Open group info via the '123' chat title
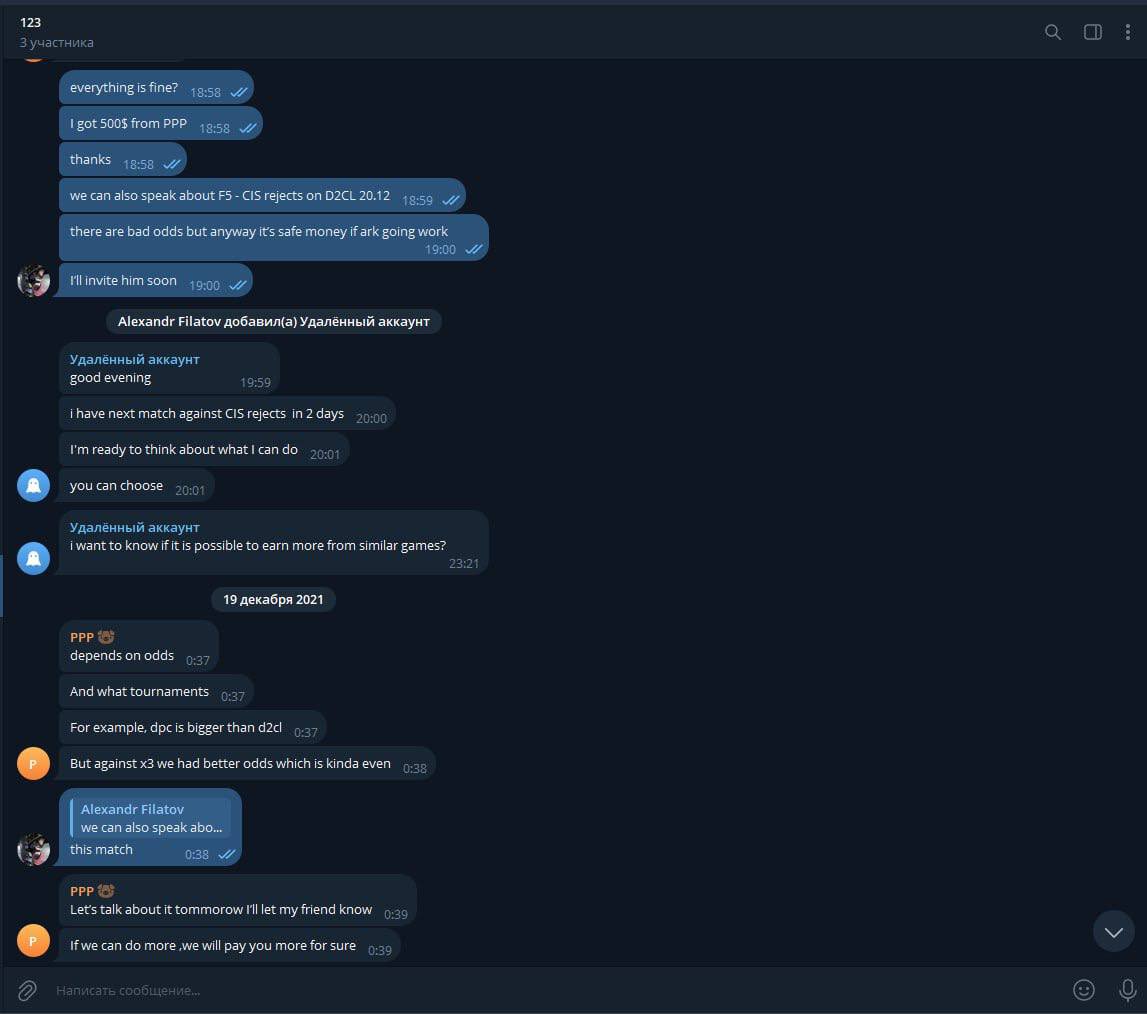The width and height of the screenshot is (1147, 1014). 31,23
